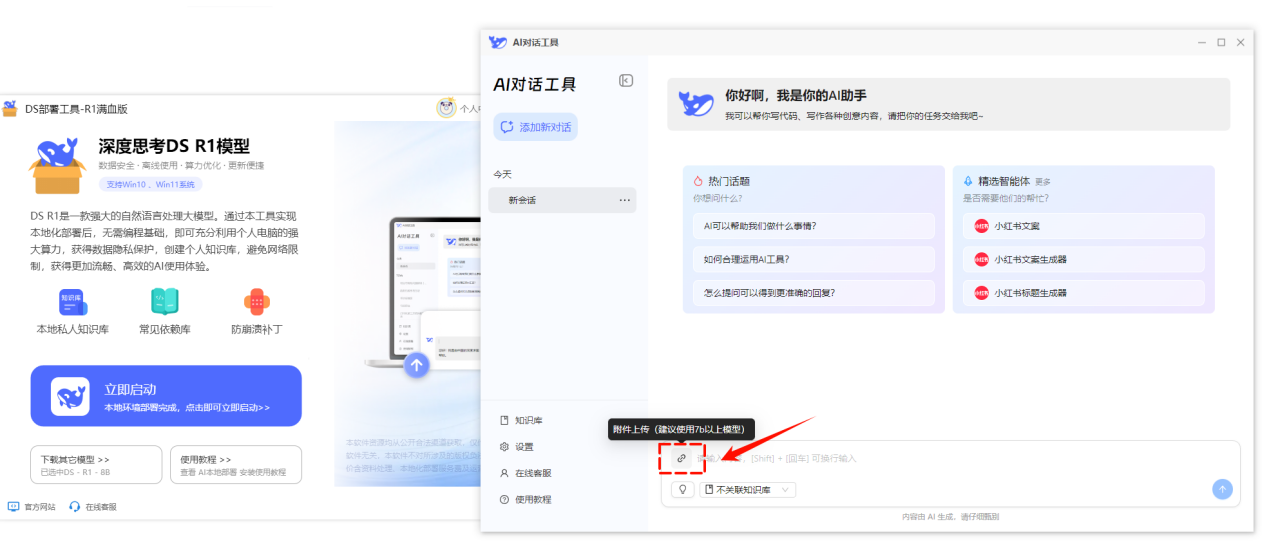Screen dimensions: 1269x542
Task: Open 官方网站 link in DS部署工具
Action: (32, 507)
